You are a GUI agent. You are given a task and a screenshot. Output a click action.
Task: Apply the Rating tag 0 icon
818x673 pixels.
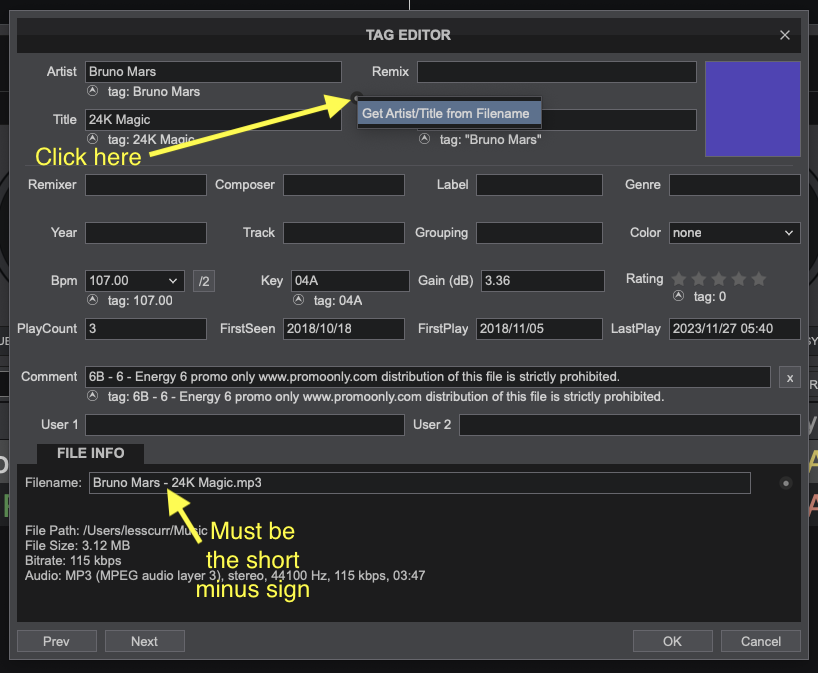(x=678, y=296)
